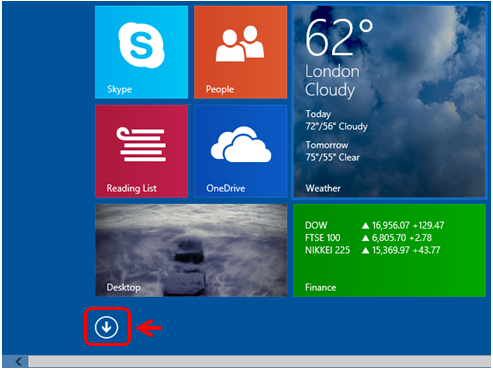This screenshot has width=493, height=370.
Task: Show all apps with the down arrow button
Action: click(x=106, y=327)
